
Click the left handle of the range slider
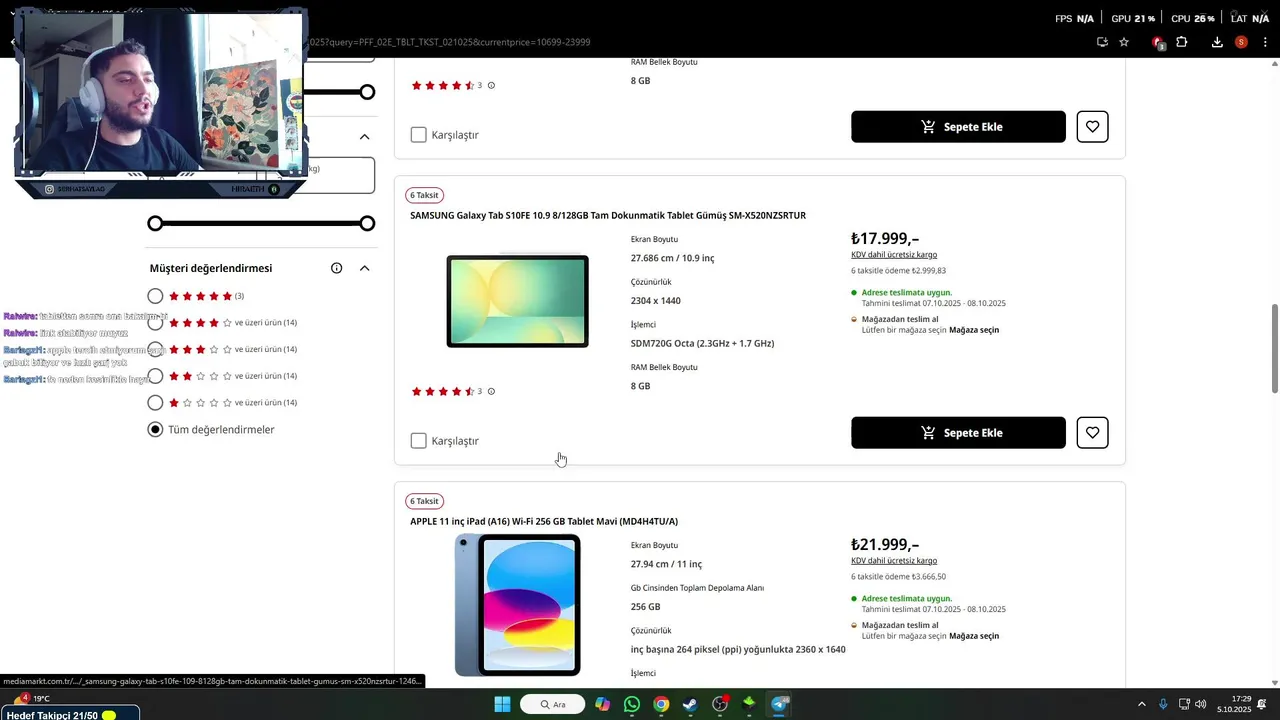(x=155, y=223)
